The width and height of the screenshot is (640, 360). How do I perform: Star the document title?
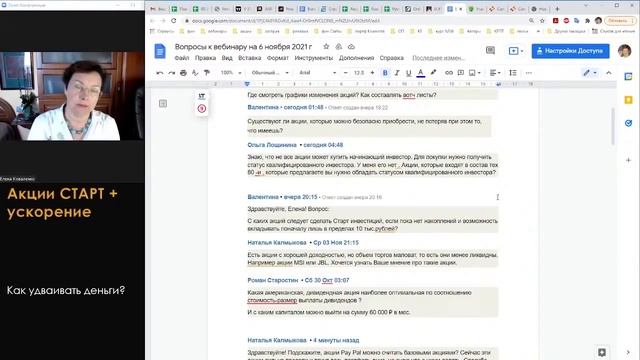[326, 47]
